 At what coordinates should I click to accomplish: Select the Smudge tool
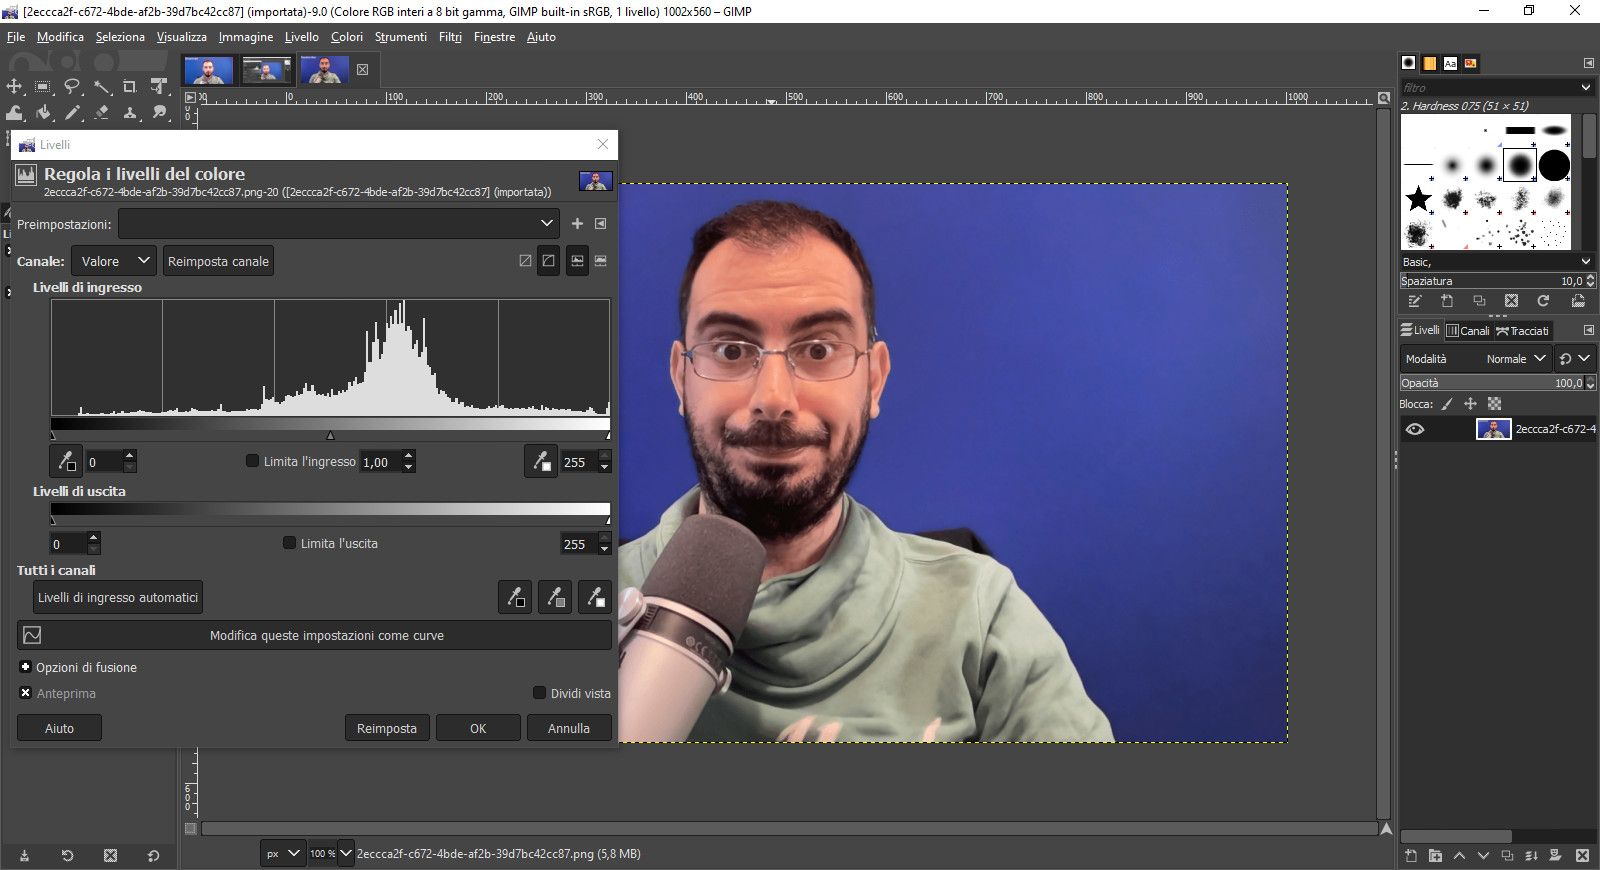[159, 113]
